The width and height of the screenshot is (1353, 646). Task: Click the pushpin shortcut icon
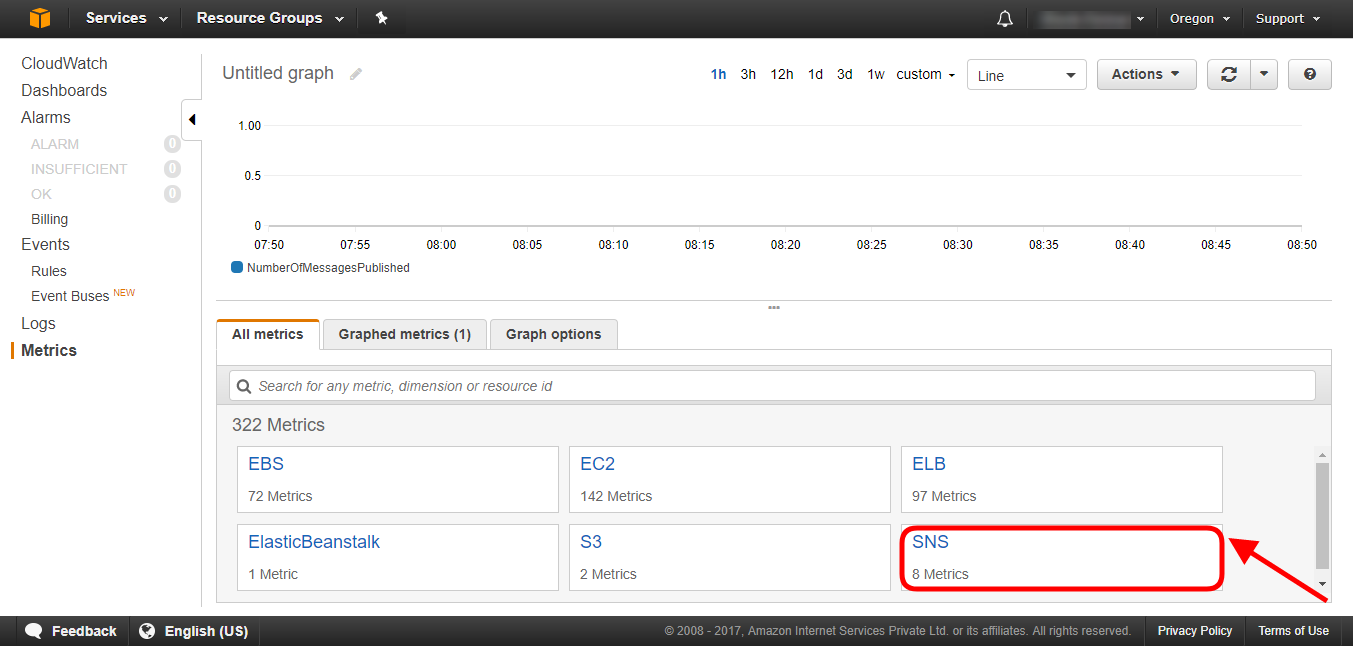point(381,18)
